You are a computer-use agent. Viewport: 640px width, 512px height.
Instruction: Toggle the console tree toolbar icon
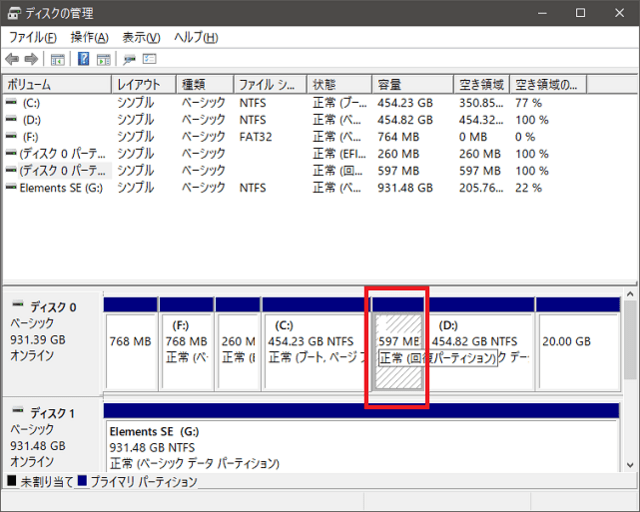58,59
